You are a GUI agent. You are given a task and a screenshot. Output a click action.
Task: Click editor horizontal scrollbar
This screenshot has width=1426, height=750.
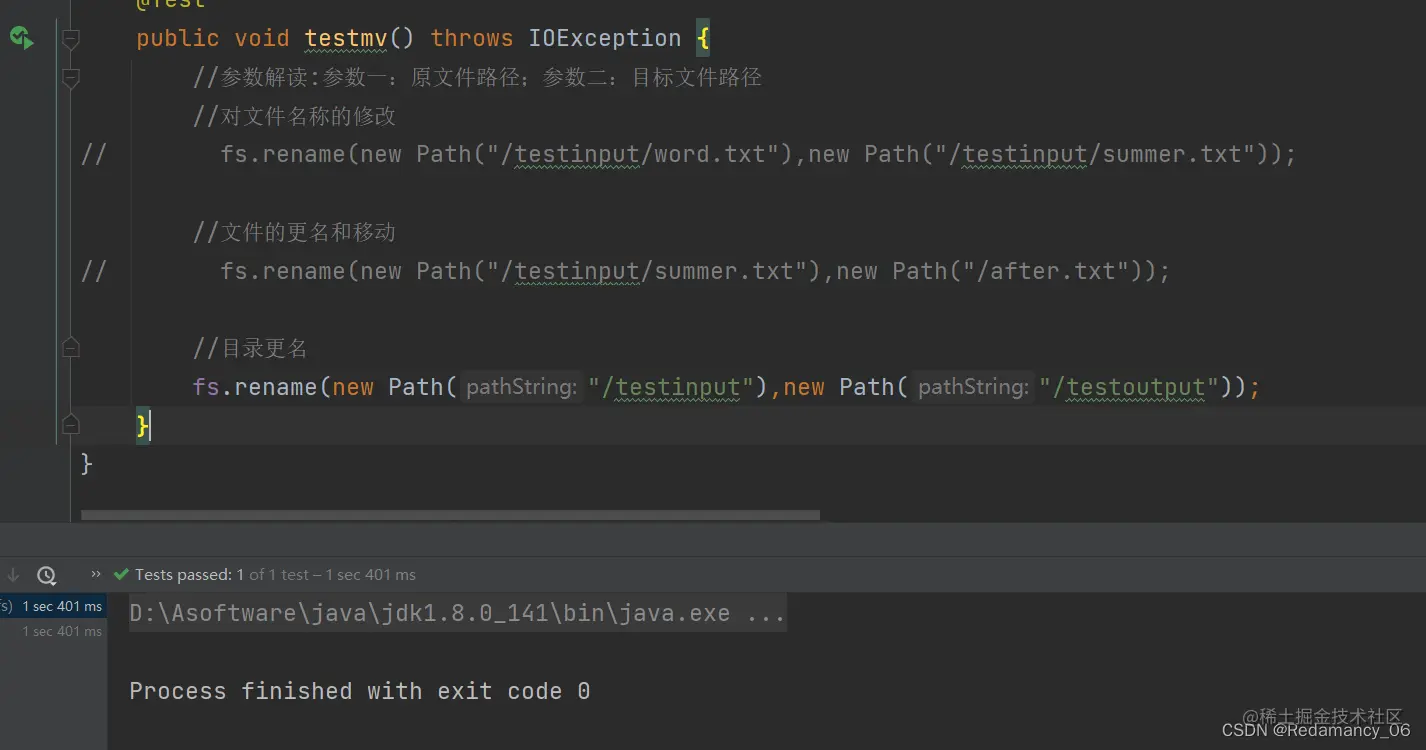[450, 515]
